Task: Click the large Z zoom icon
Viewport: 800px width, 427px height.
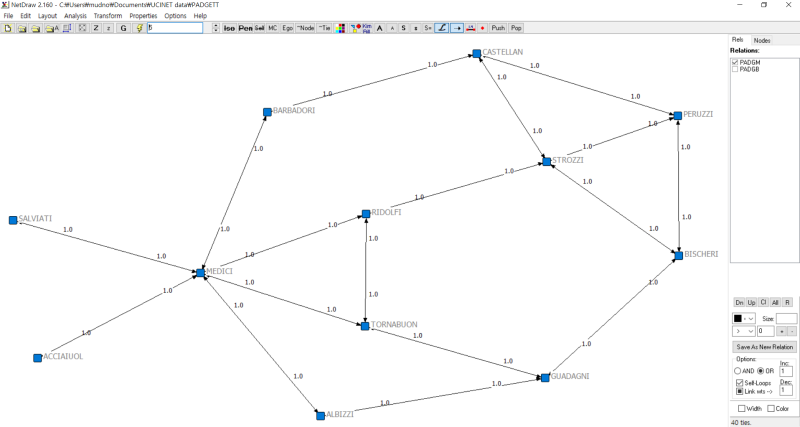Action: [96, 28]
